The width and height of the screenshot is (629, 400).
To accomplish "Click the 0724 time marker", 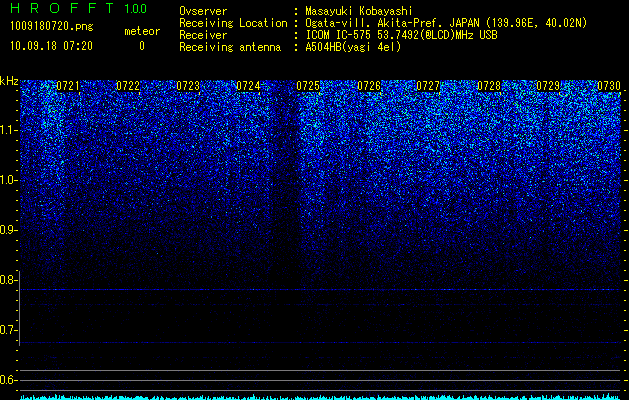I will (248, 86).
